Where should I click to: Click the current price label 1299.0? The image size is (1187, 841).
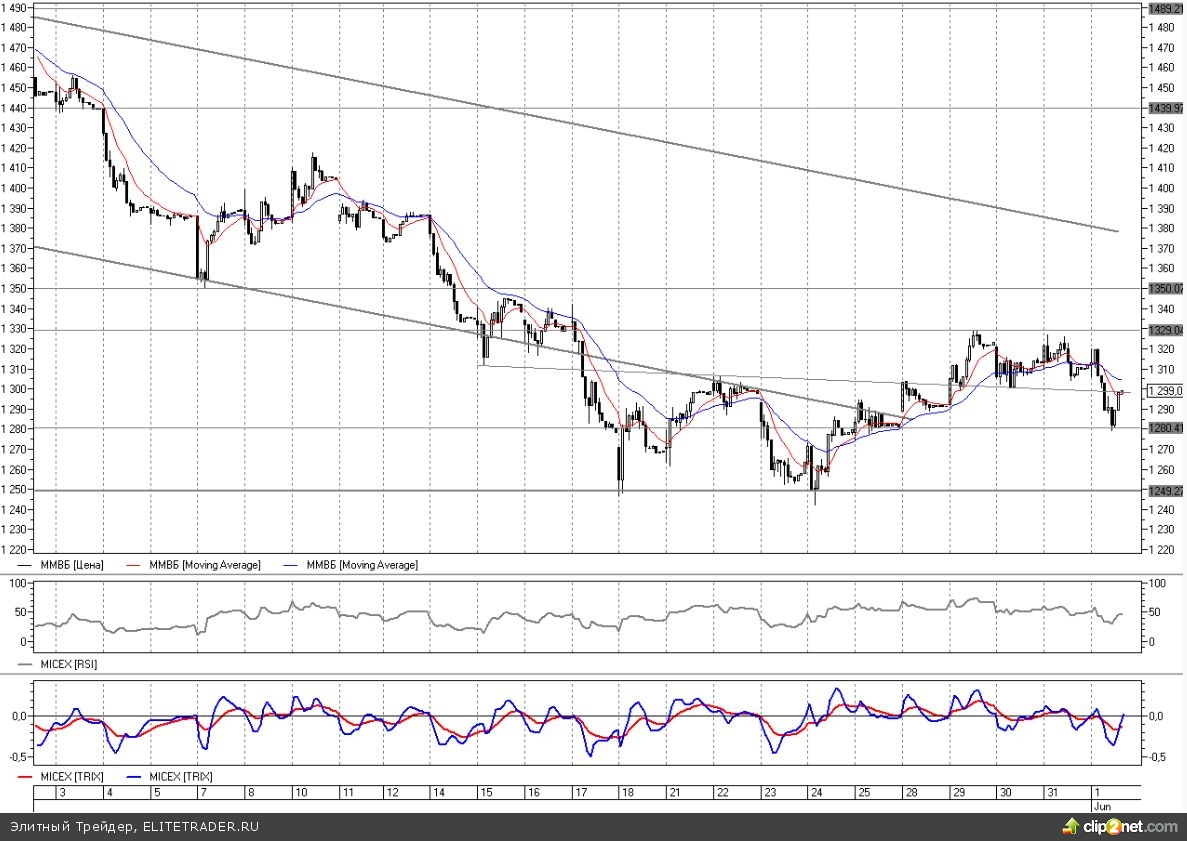[1165, 390]
